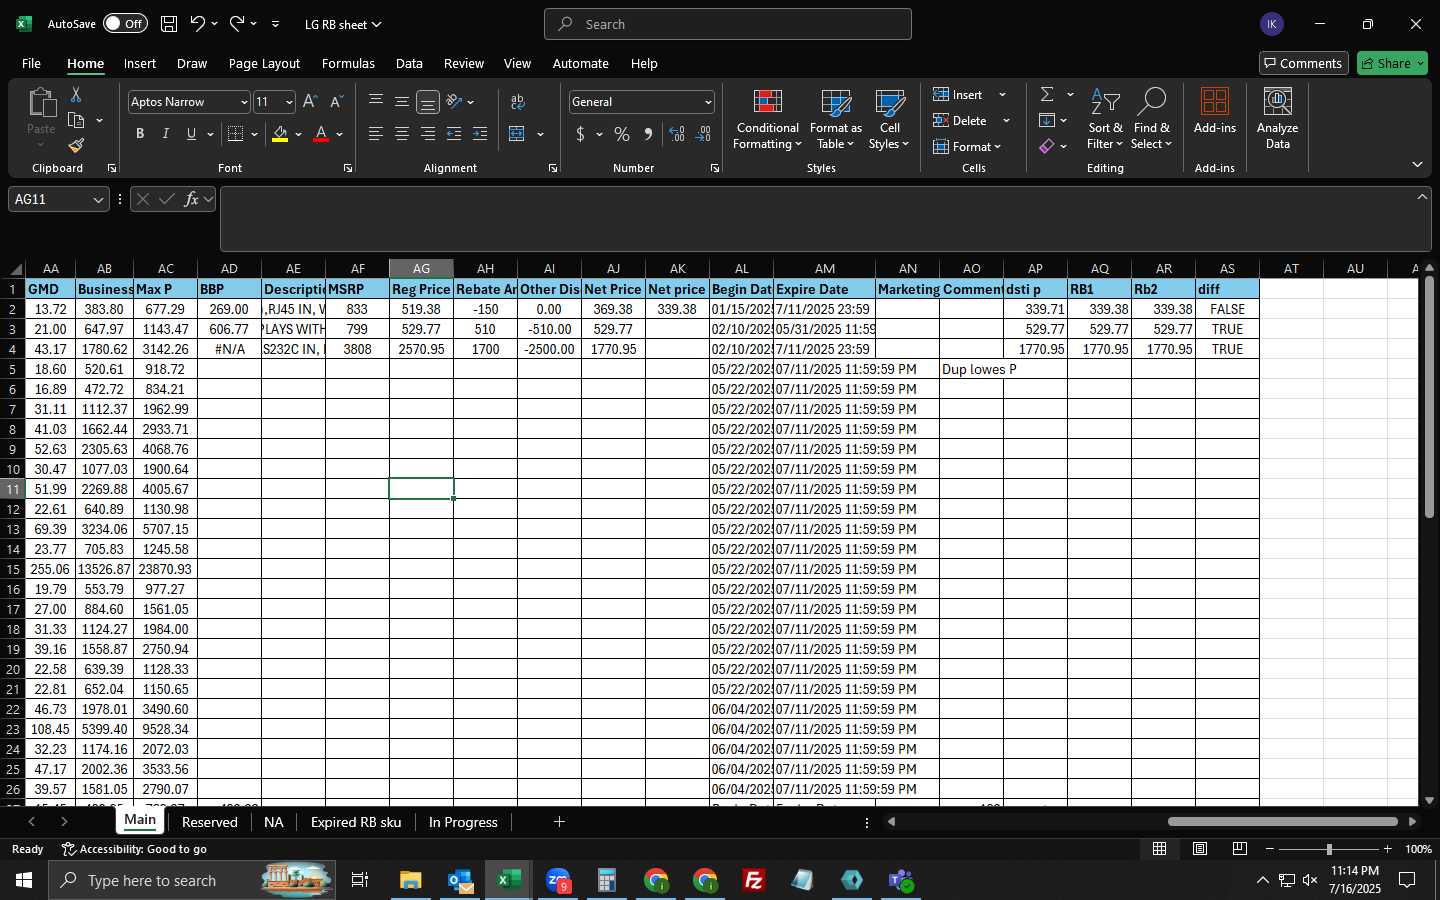Expand the Name Box dropdown
This screenshot has width=1440, height=900.
click(98, 200)
